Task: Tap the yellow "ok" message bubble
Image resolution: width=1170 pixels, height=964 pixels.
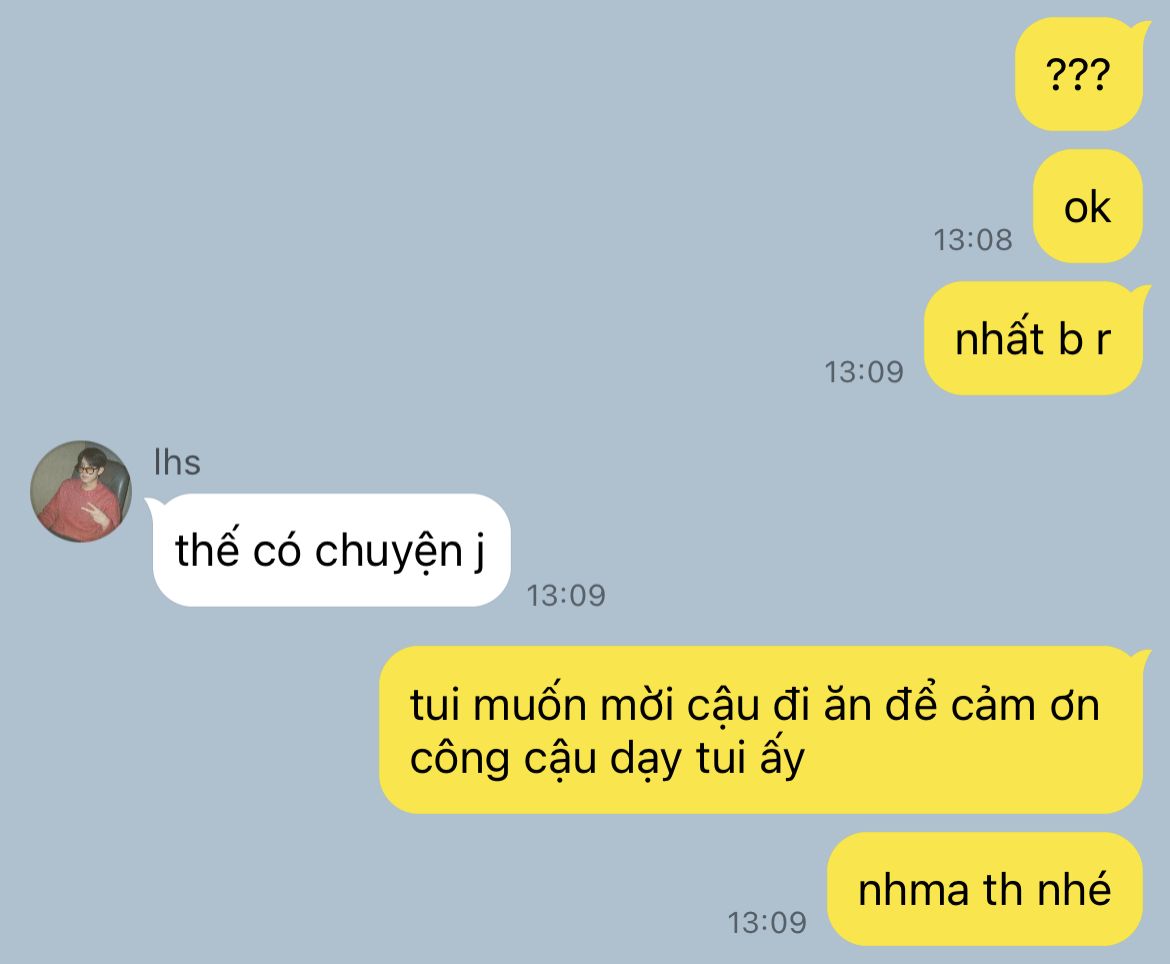Action: point(1087,207)
